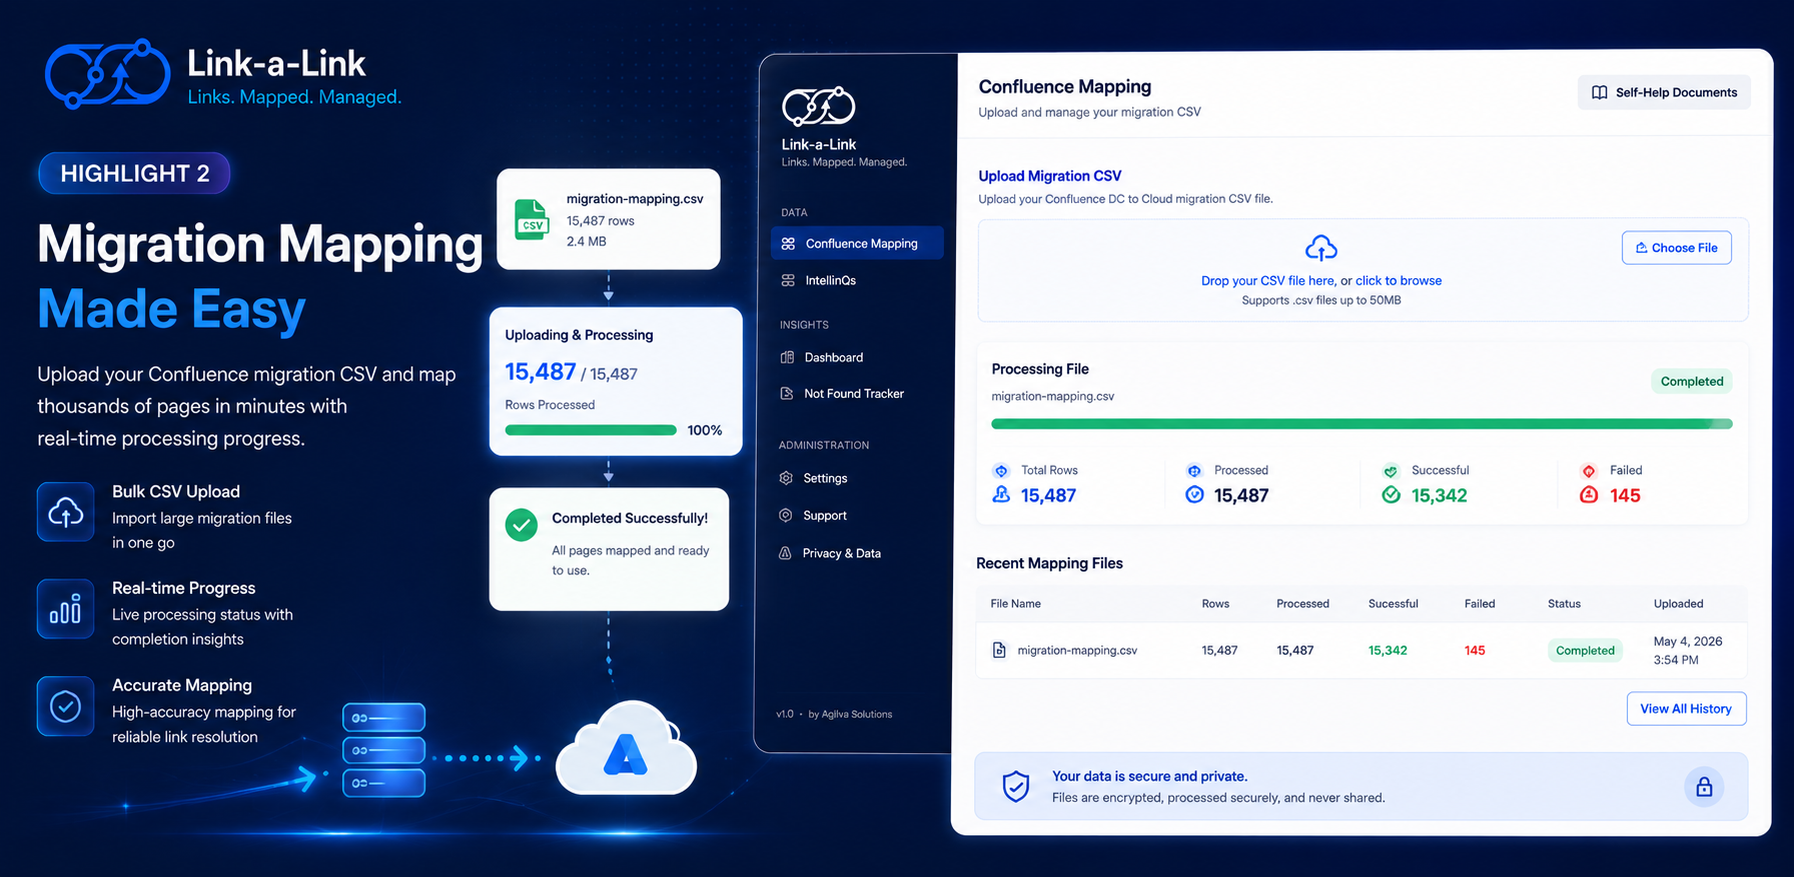Viewport: 1794px width, 877px height.
Task: Click the Failed column header
Action: click(1479, 604)
